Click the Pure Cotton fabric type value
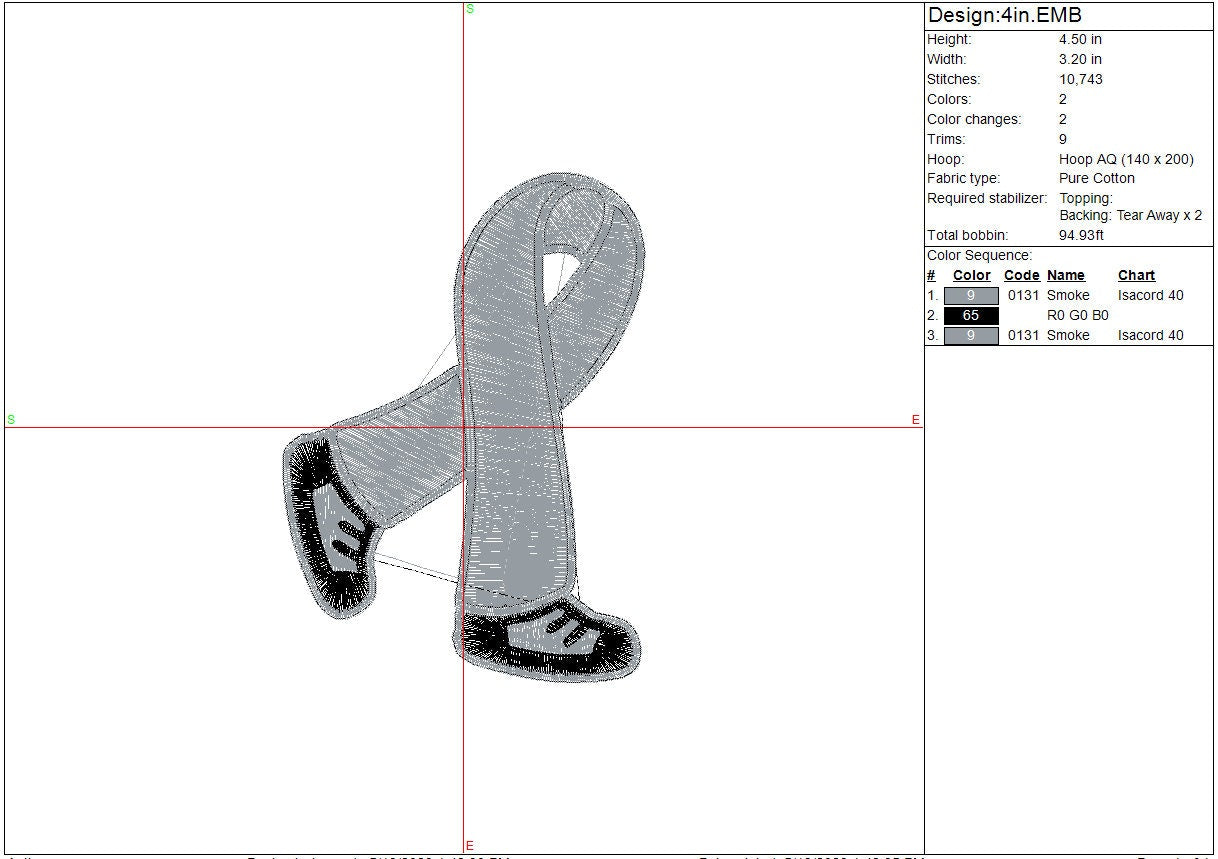This screenshot has width=1218, height=859. tap(1097, 179)
